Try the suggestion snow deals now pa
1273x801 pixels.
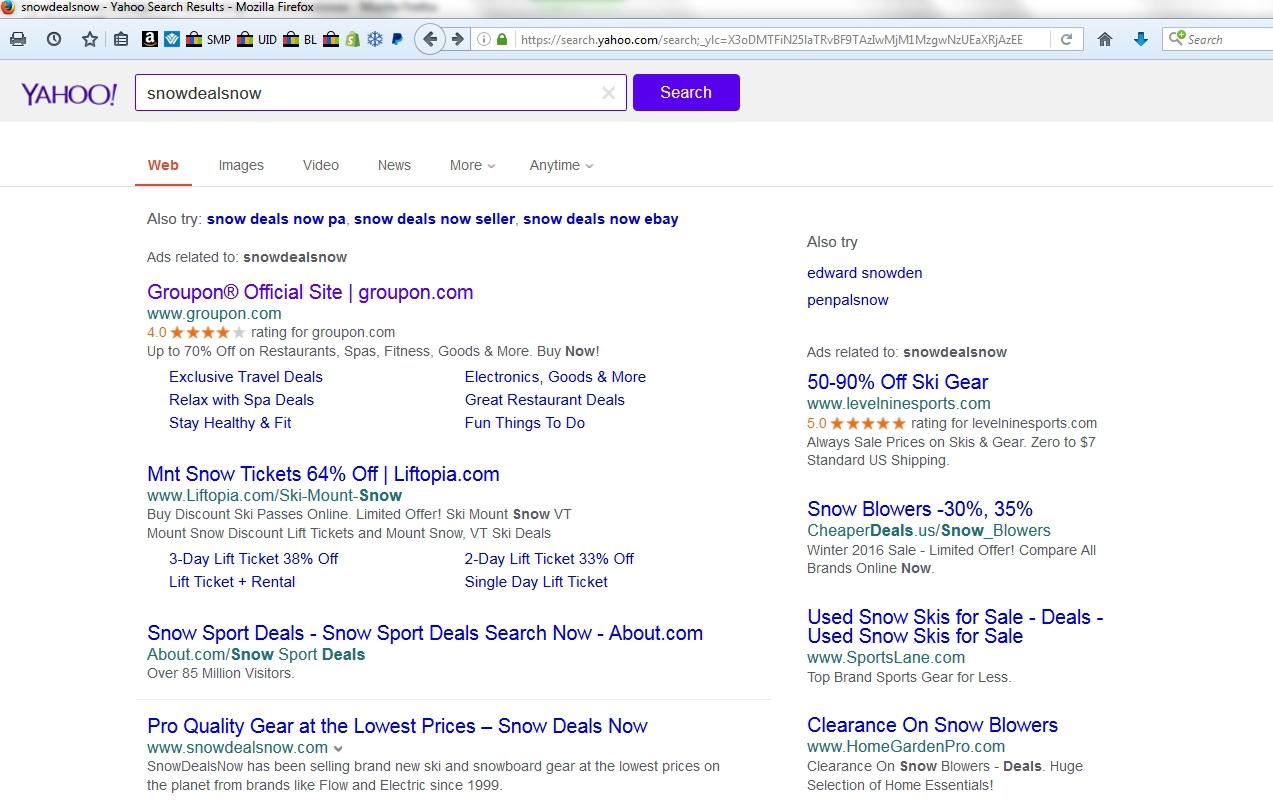click(276, 219)
